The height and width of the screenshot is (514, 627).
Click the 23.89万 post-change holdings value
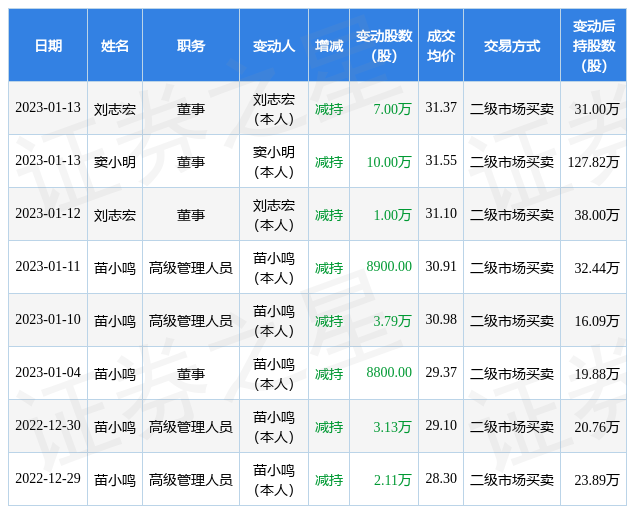click(x=597, y=480)
